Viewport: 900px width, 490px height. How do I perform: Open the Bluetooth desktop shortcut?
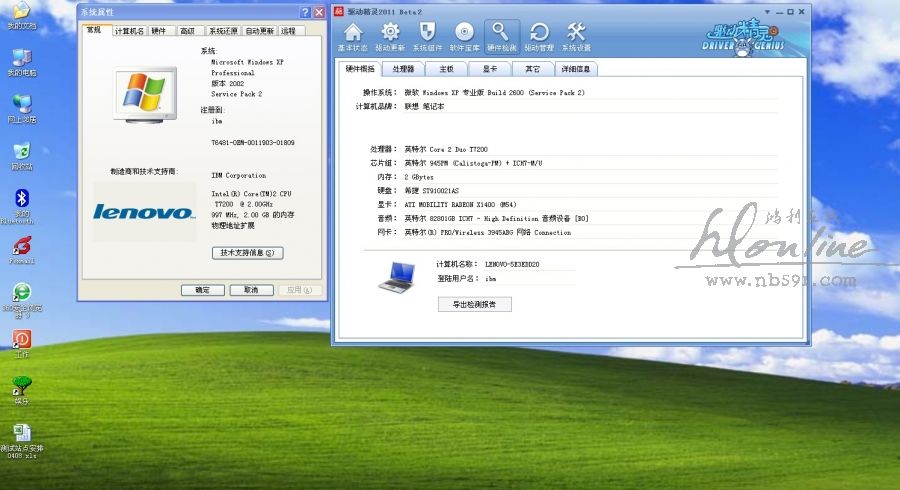click(x=21, y=200)
